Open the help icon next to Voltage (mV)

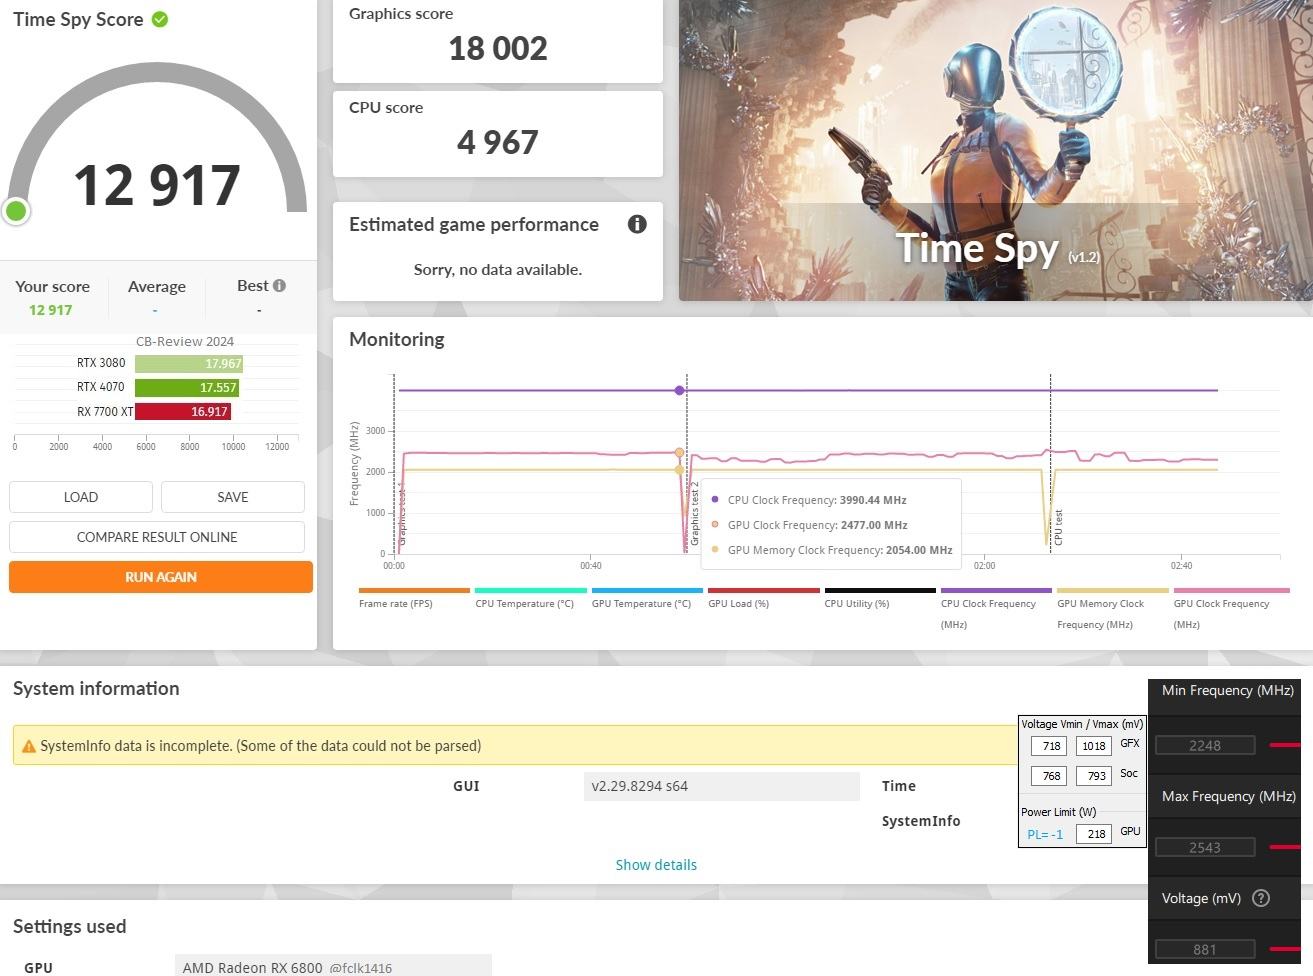tap(1261, 898)
